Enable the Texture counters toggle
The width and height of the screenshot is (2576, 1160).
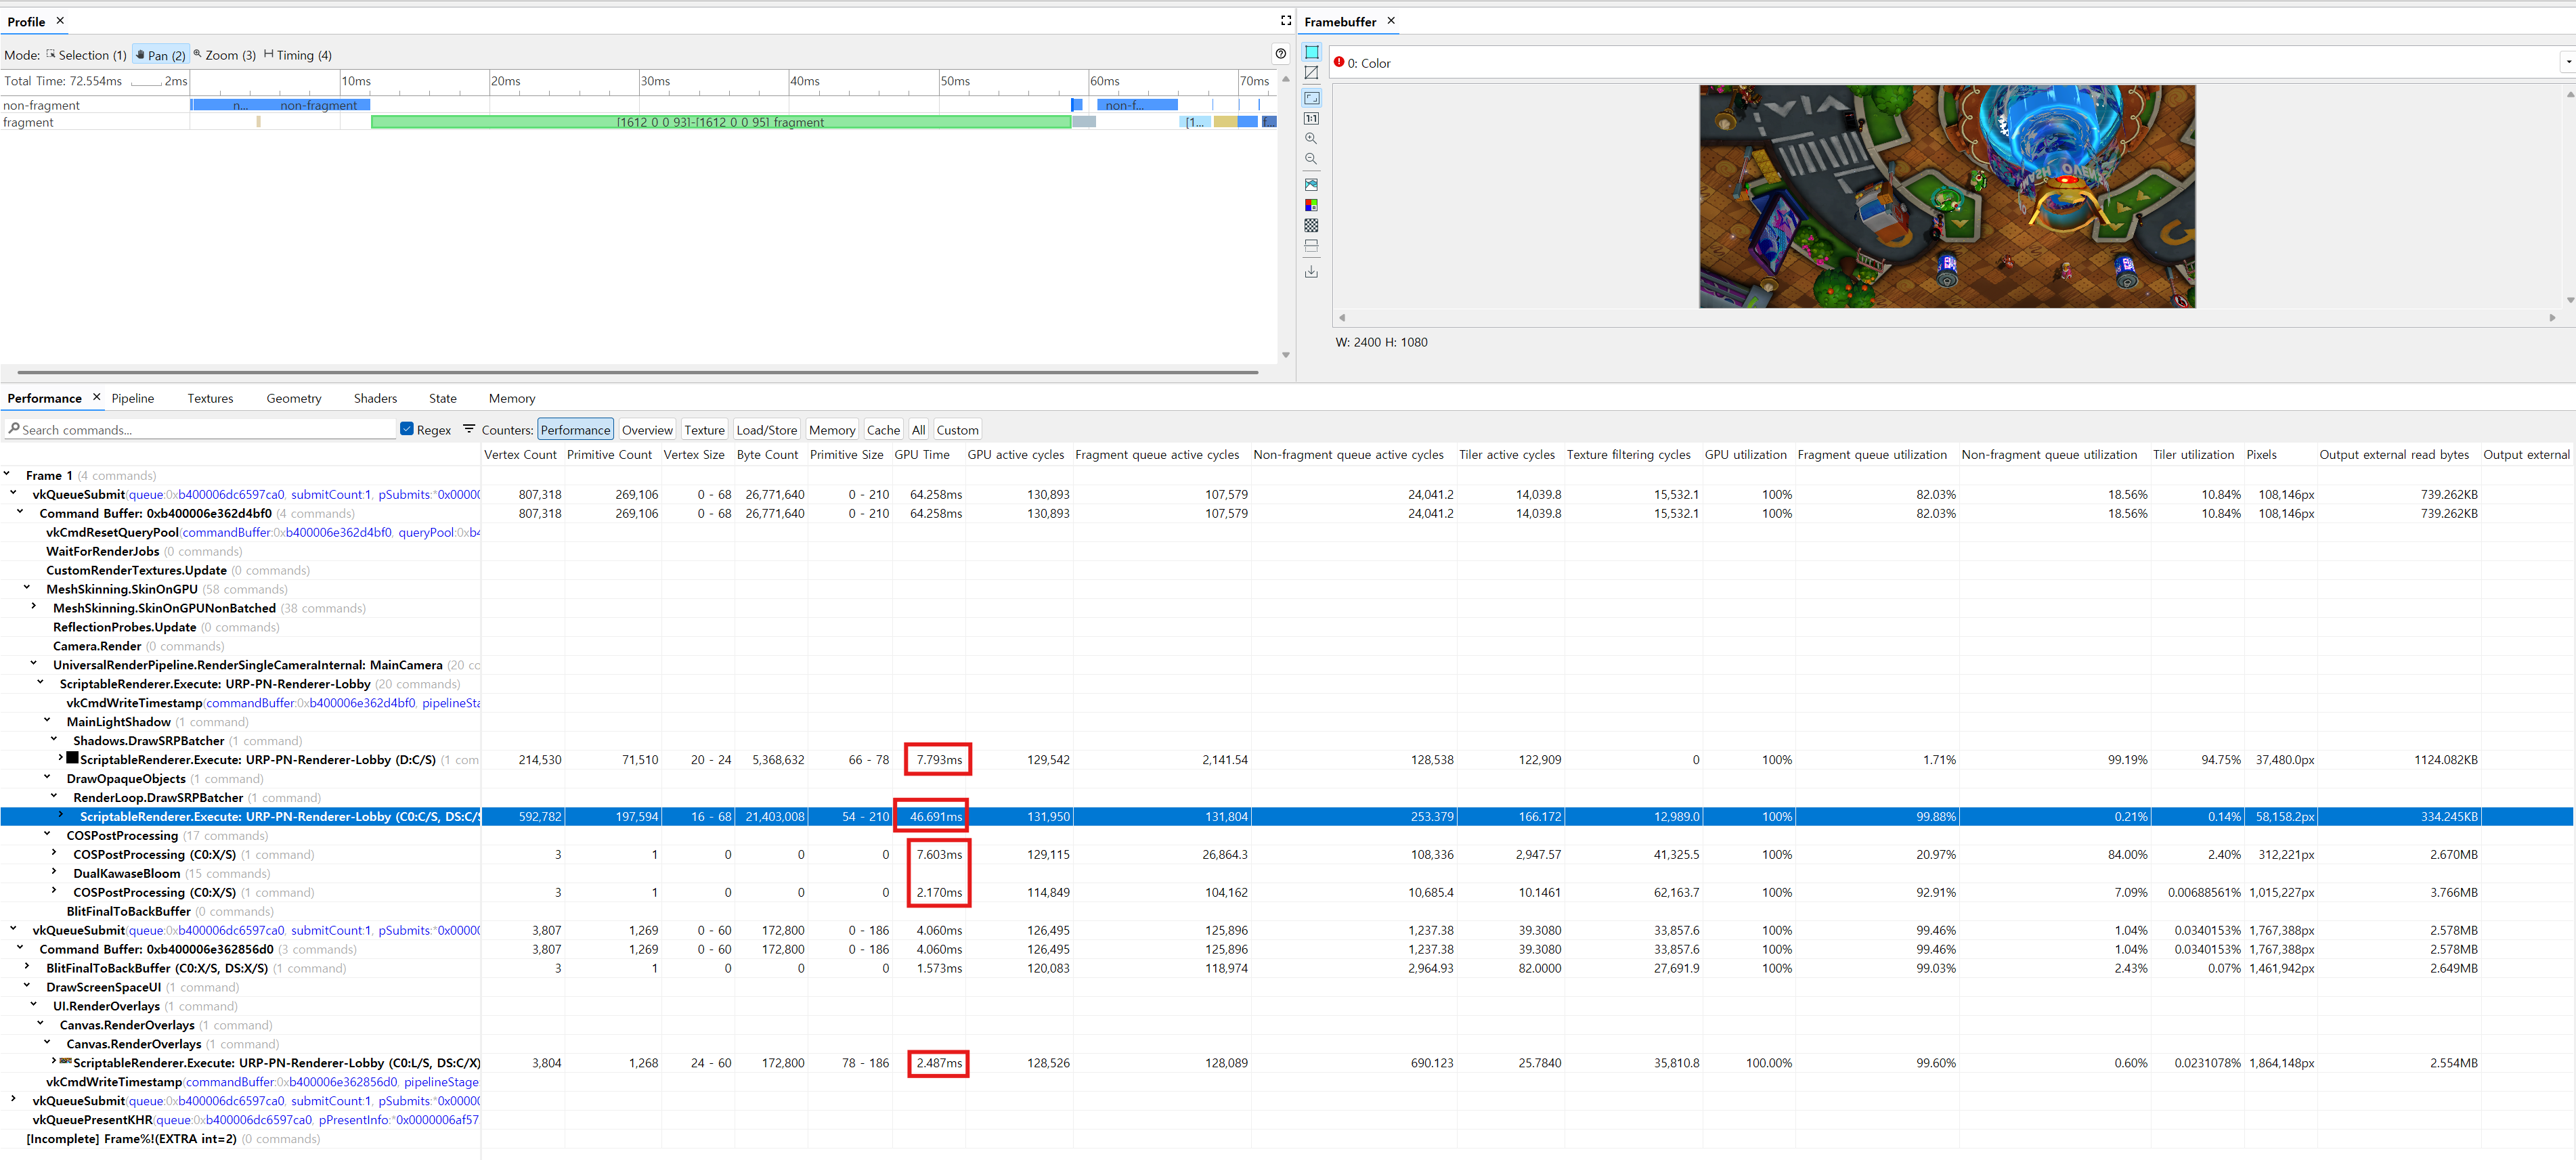click(x=704, y=430)
